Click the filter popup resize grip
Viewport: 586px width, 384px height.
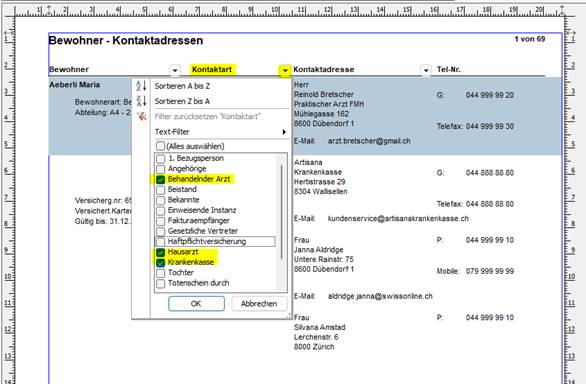pyautogui.click(x=289, y=316)
